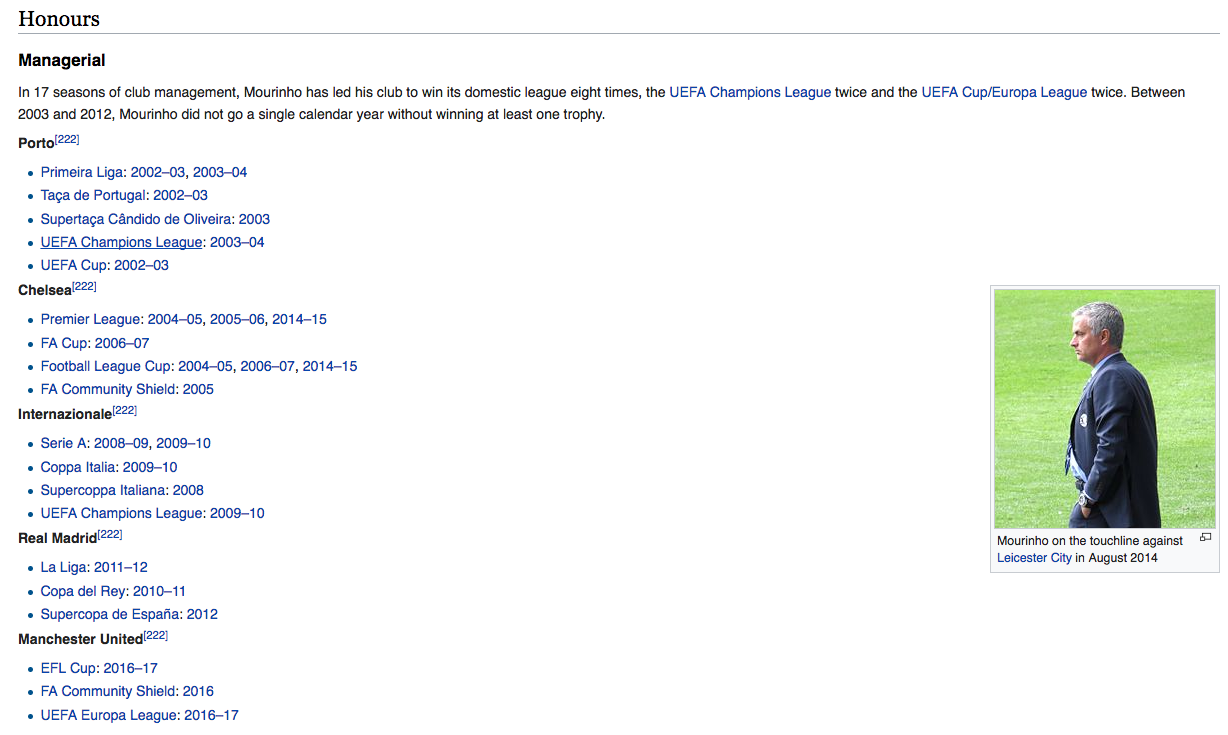
Task: Open underlined UEFA Champions League link under Porto
Action: click(121, 242)
